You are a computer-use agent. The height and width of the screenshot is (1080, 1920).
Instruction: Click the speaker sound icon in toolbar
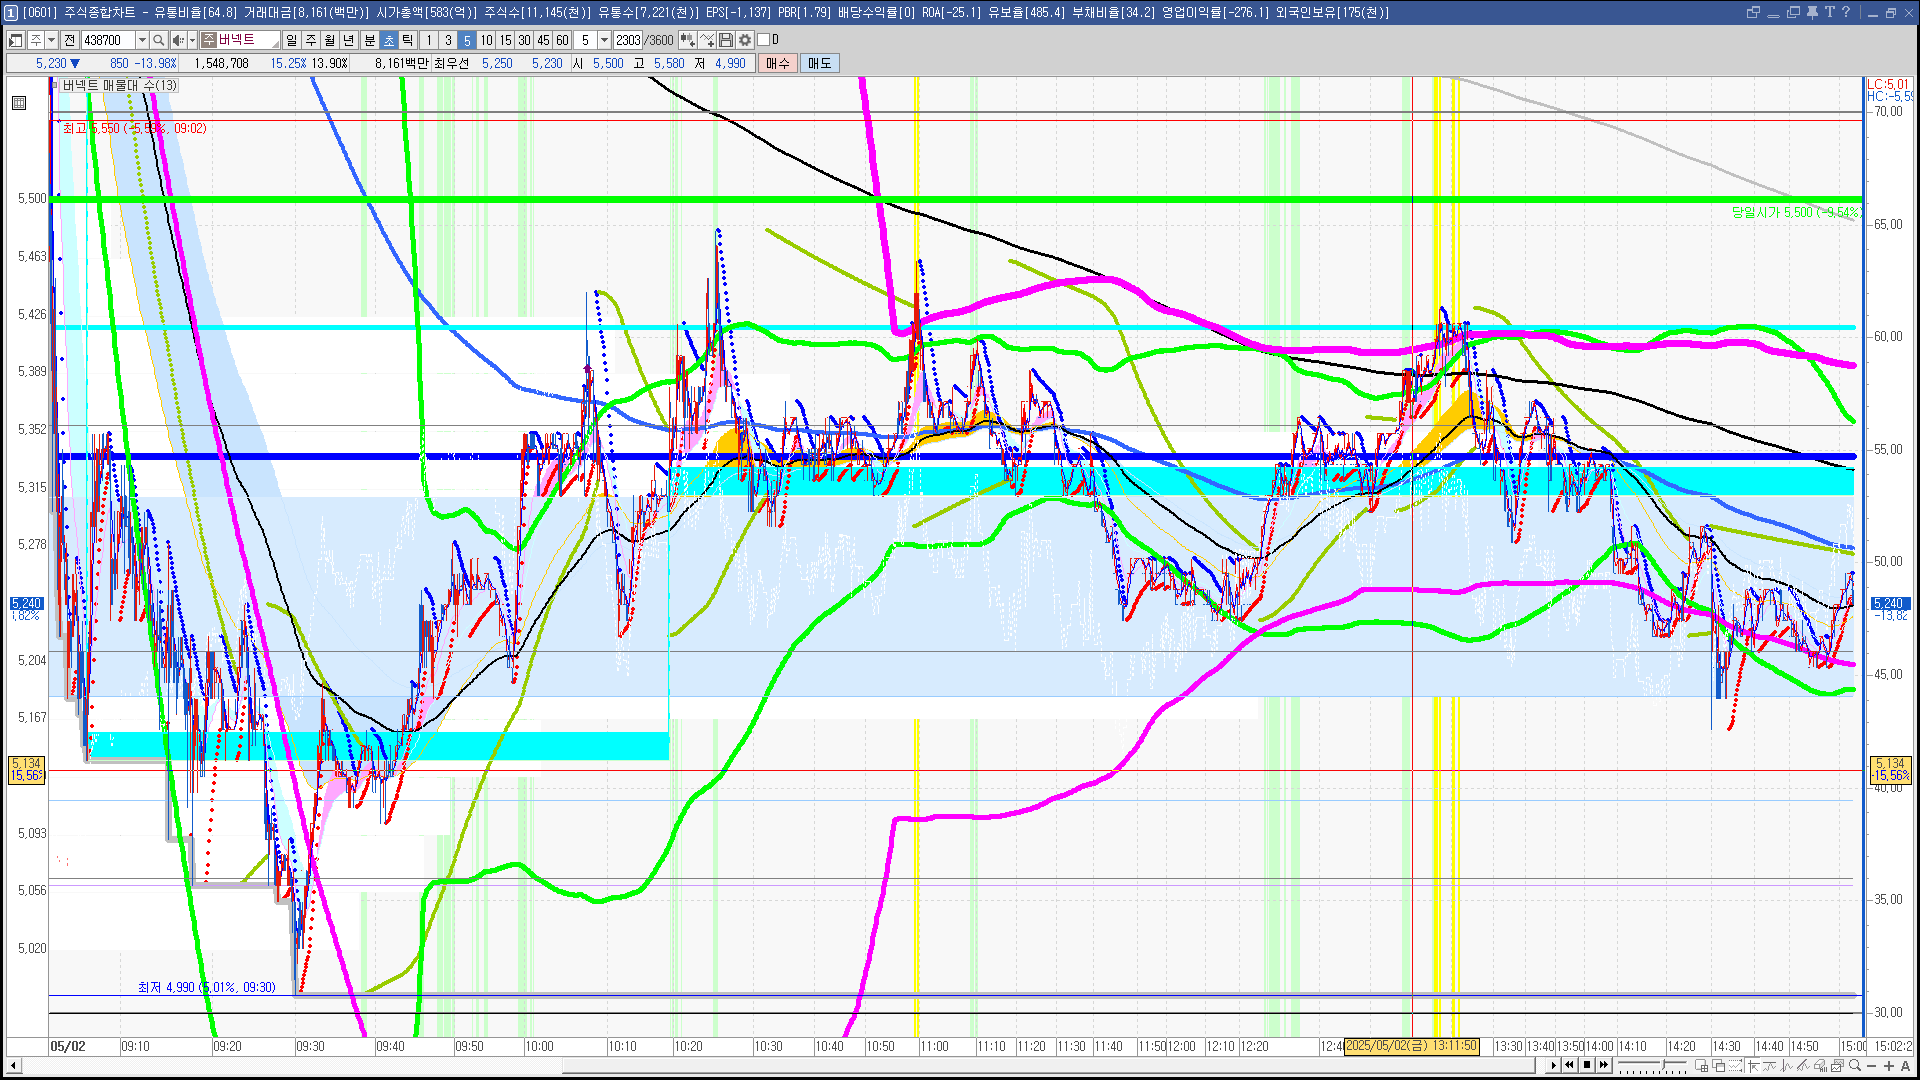click(177, 40)
